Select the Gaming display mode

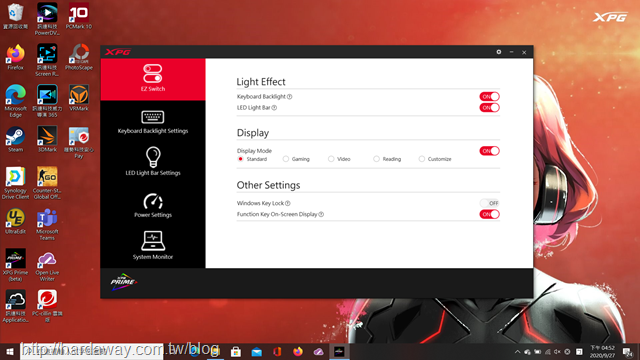click(x=286, y=159)
